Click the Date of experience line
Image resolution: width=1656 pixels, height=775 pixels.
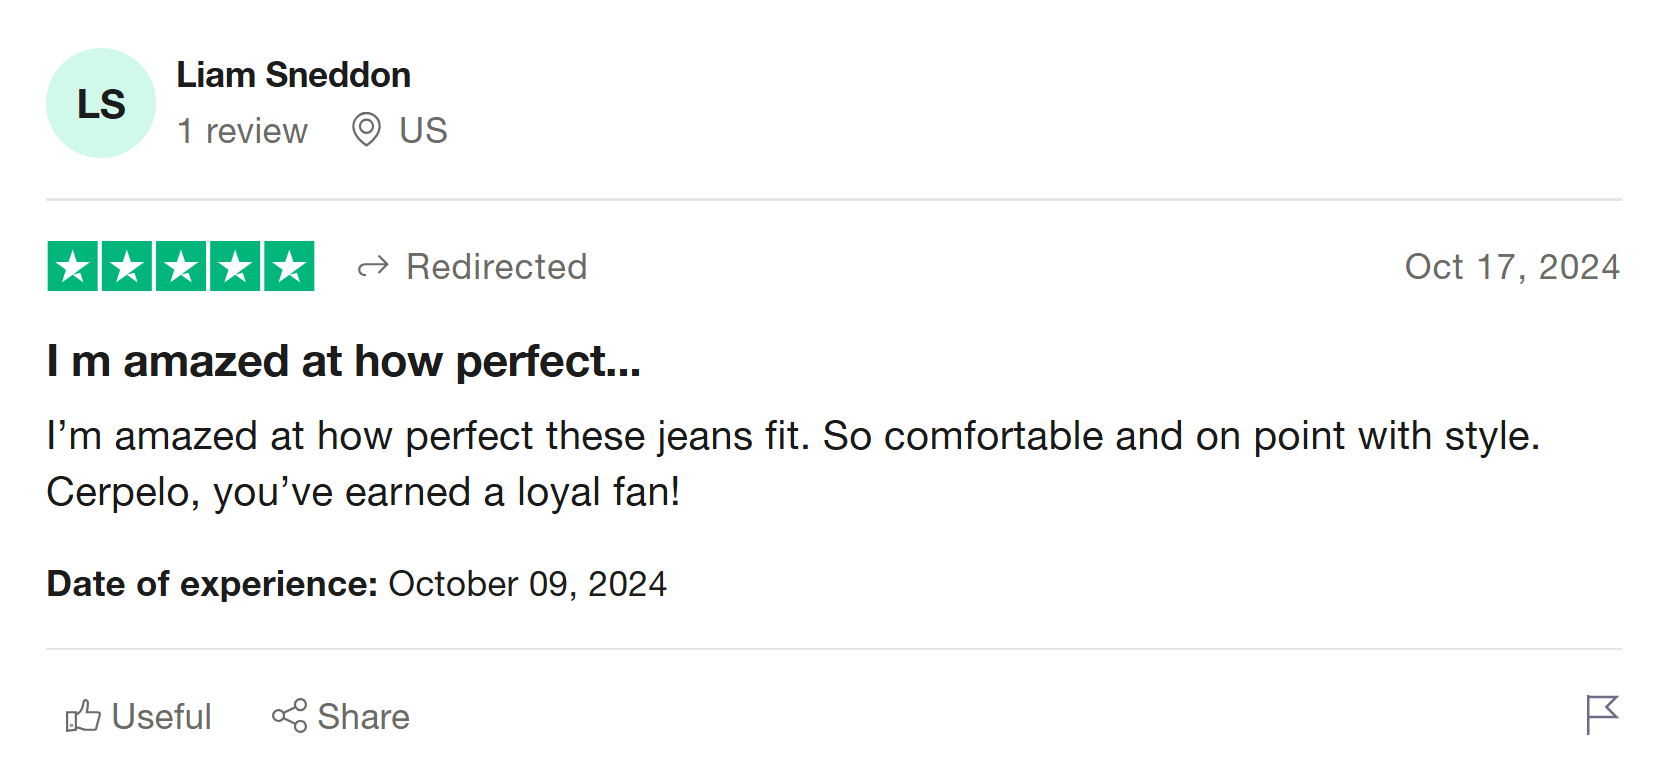[x=356, y=584]
